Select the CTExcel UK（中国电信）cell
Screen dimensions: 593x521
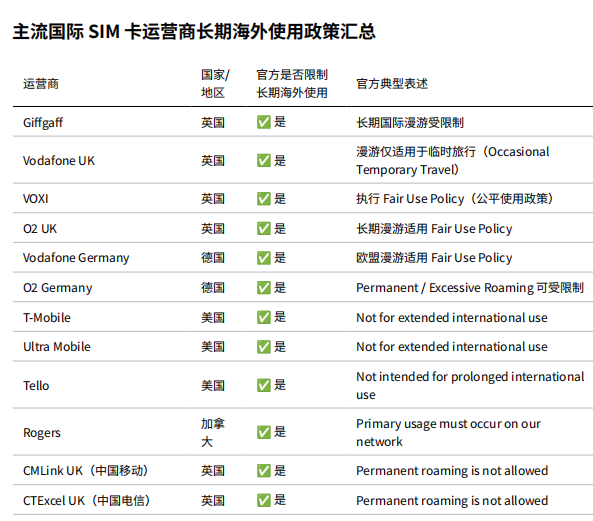(87, 501)
